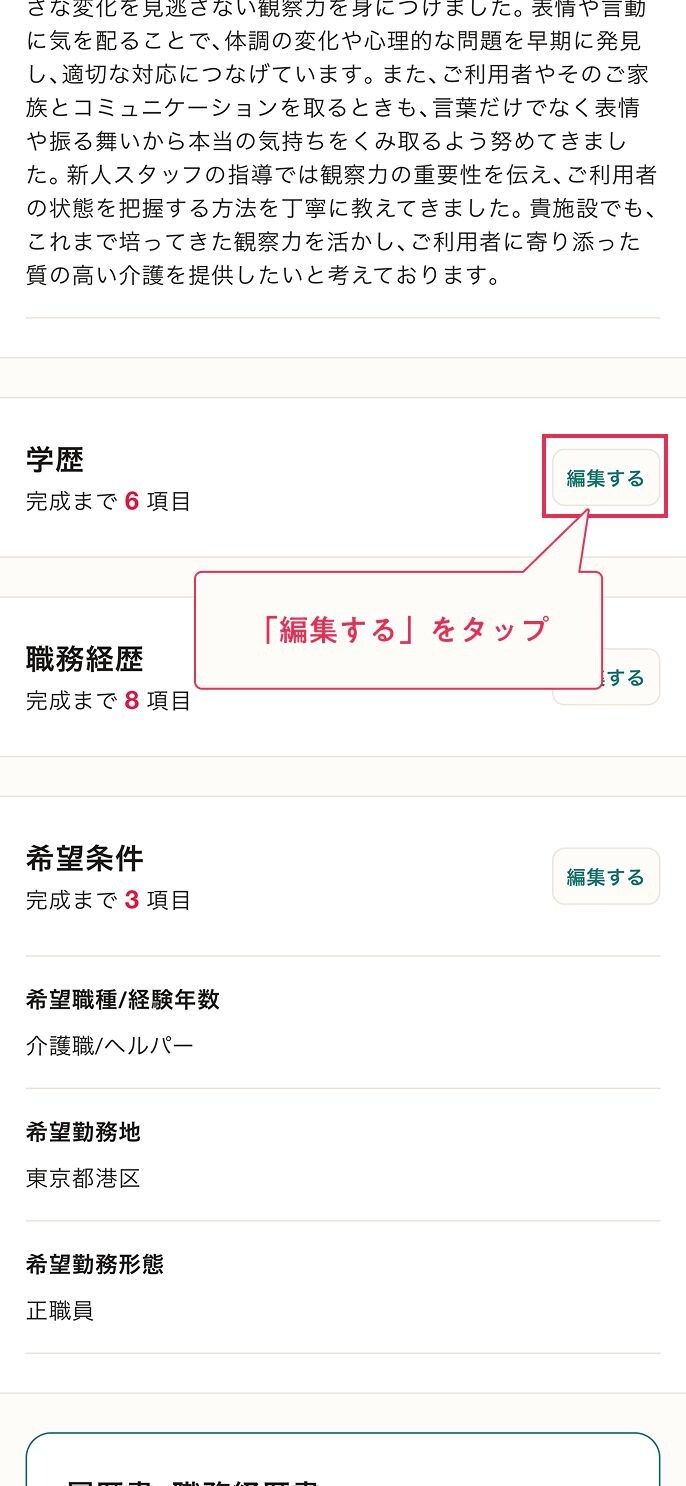Tap the 「編集する」をタップ callout bubble

pos(398,630)
